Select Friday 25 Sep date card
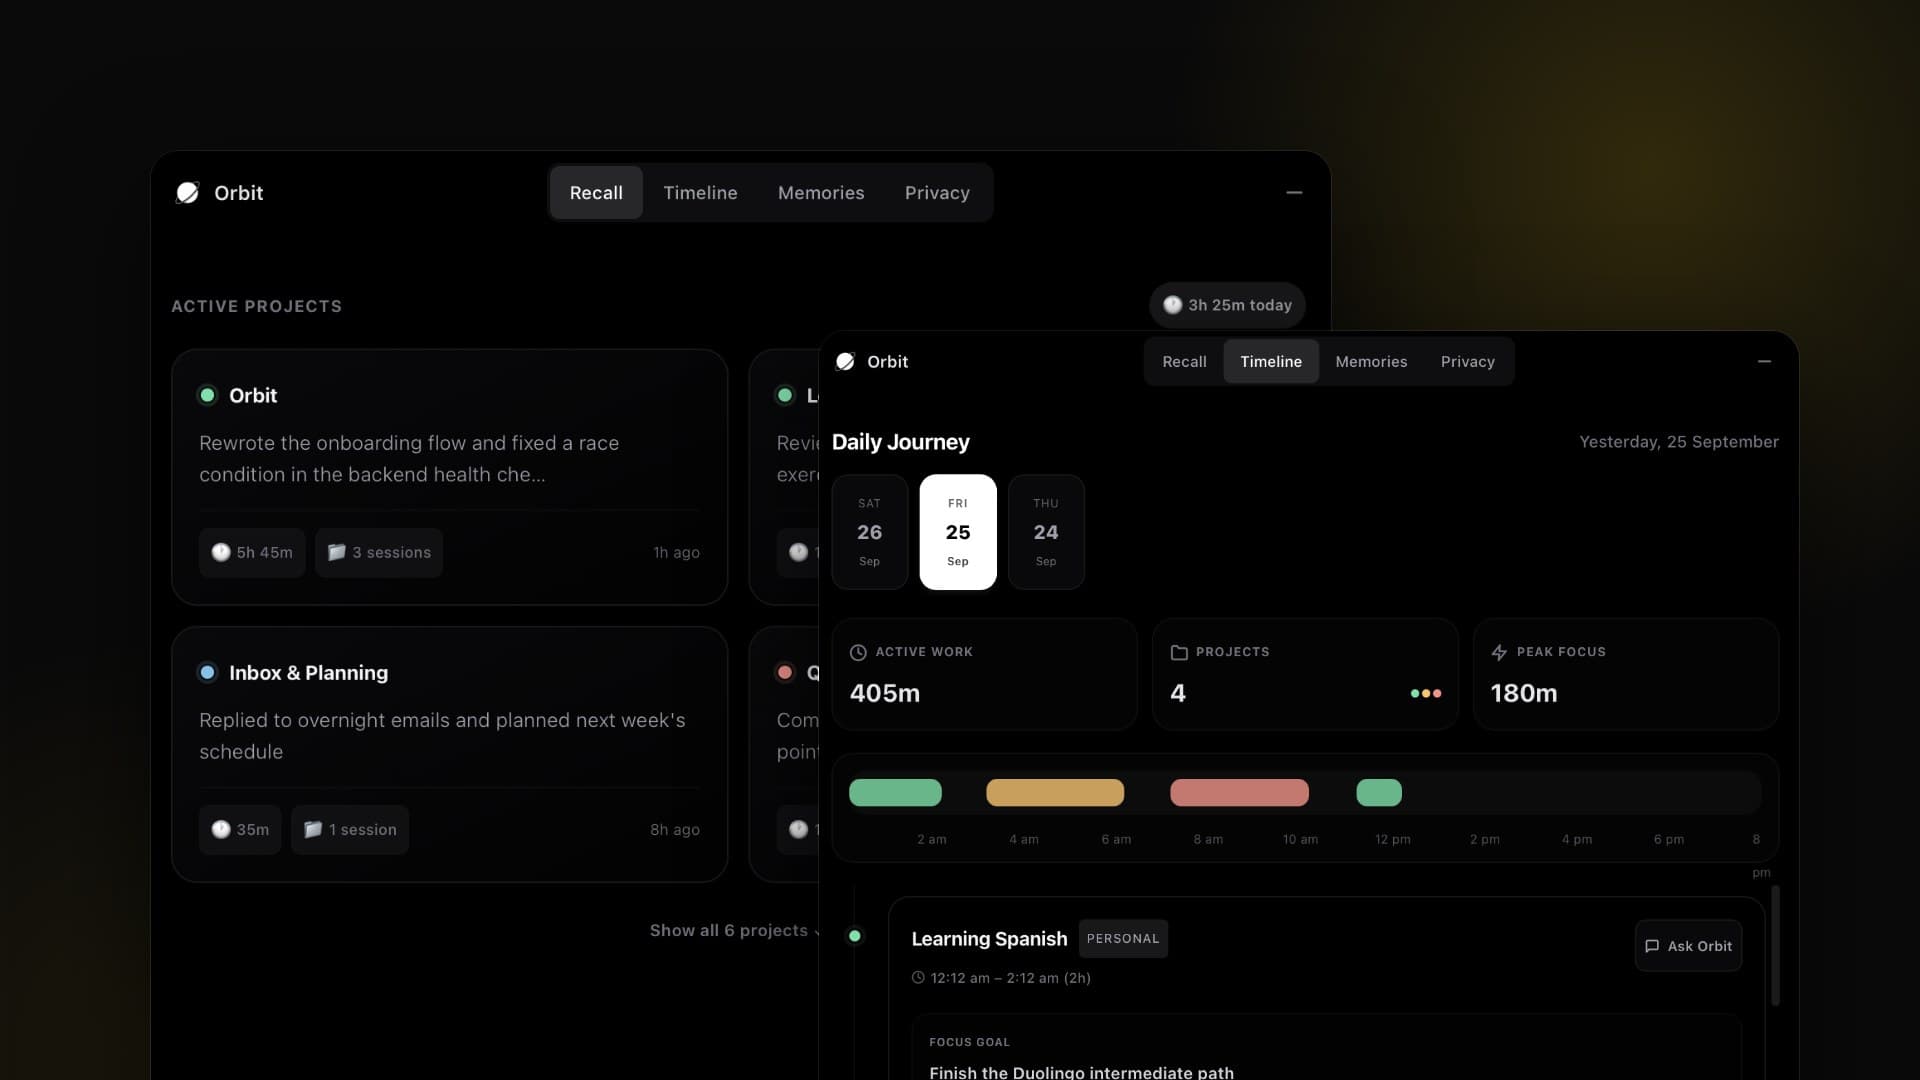This screenshot has height=1080, width=1920. pos(958,532)
